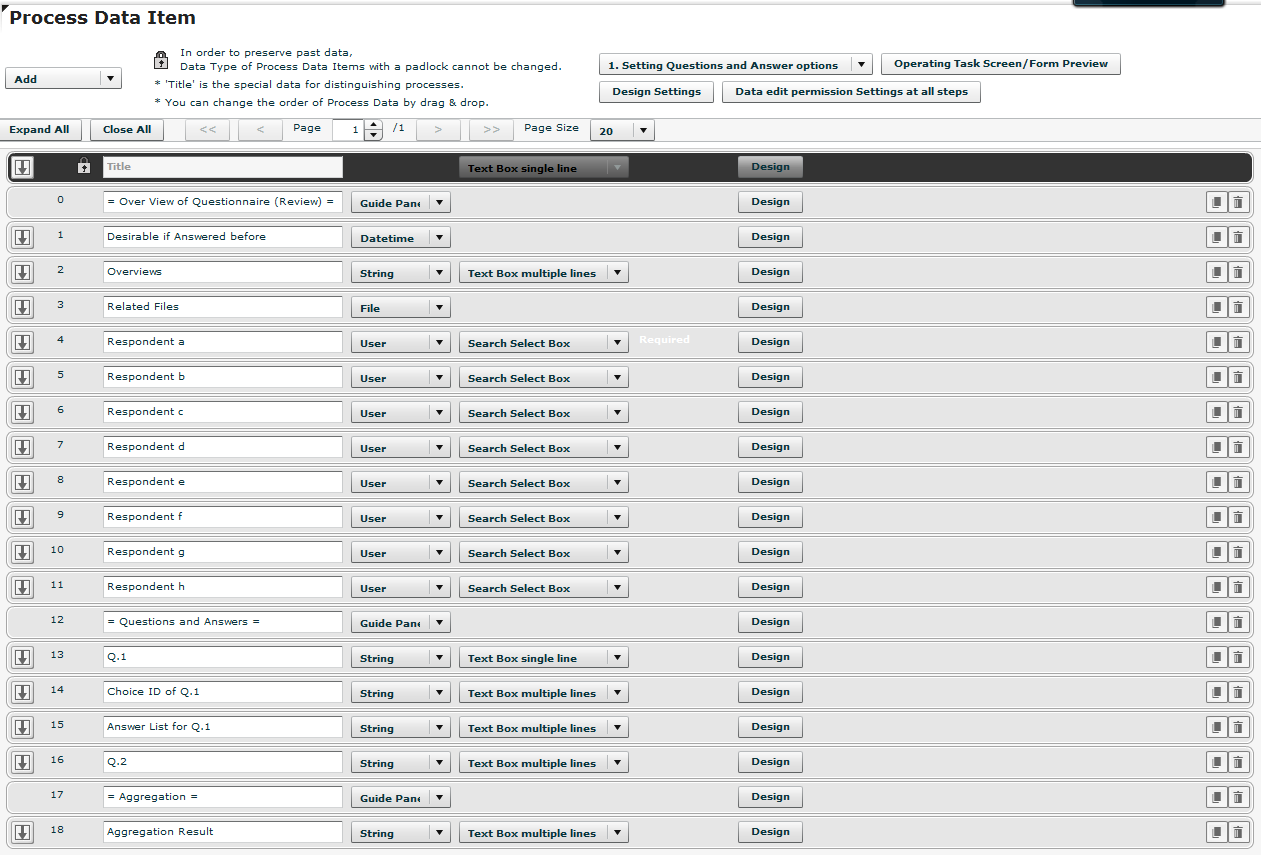Image resolution: width=1261 pixels, height=855 pixels.
Task: Click the expand arrow icon beside Desirable if Answered before
Action: 22,237
